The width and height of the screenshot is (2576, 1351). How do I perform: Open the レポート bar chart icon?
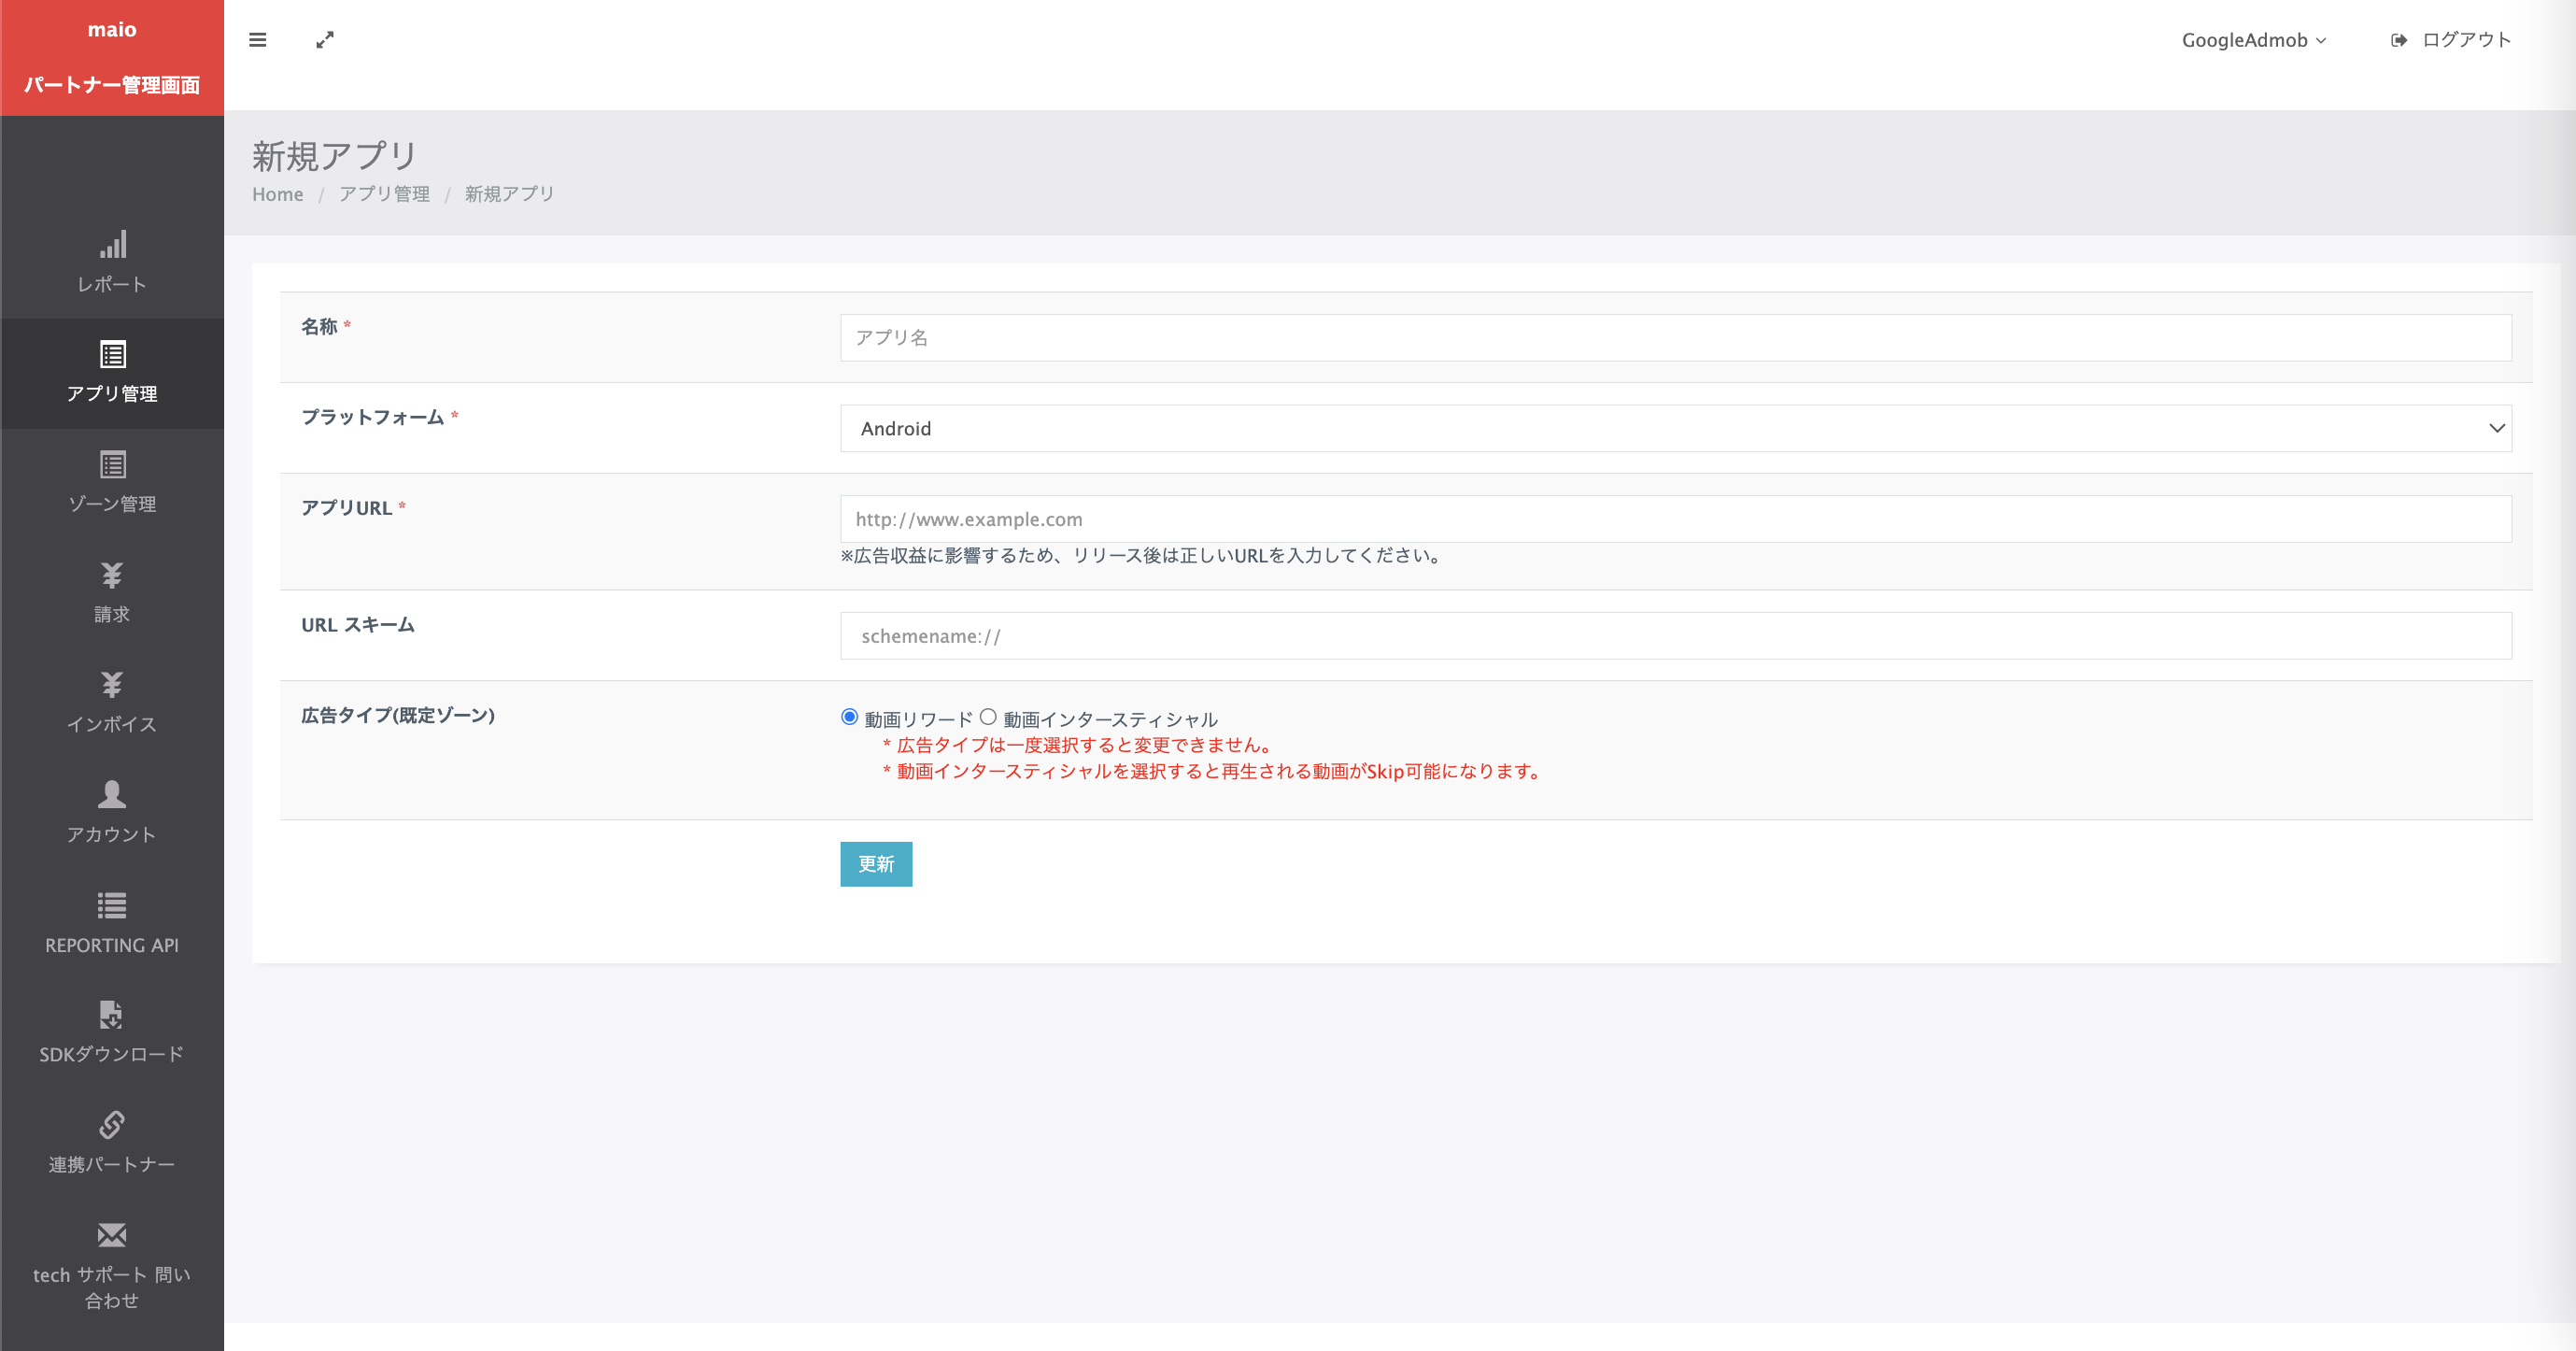[112, 245]
